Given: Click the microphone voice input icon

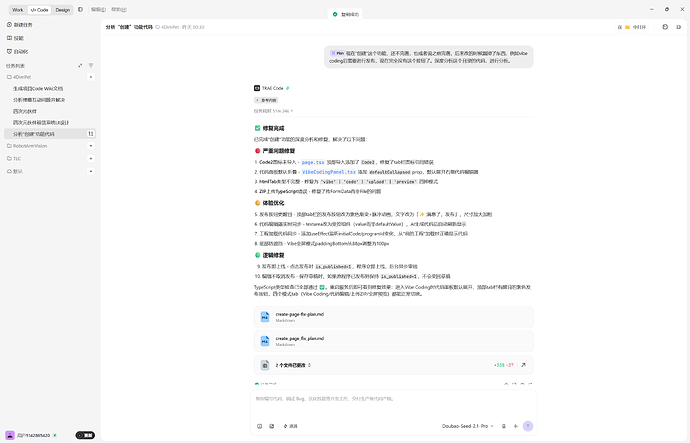Looking at the screenshot, I should pyautogui.click(x=504, y=426).
